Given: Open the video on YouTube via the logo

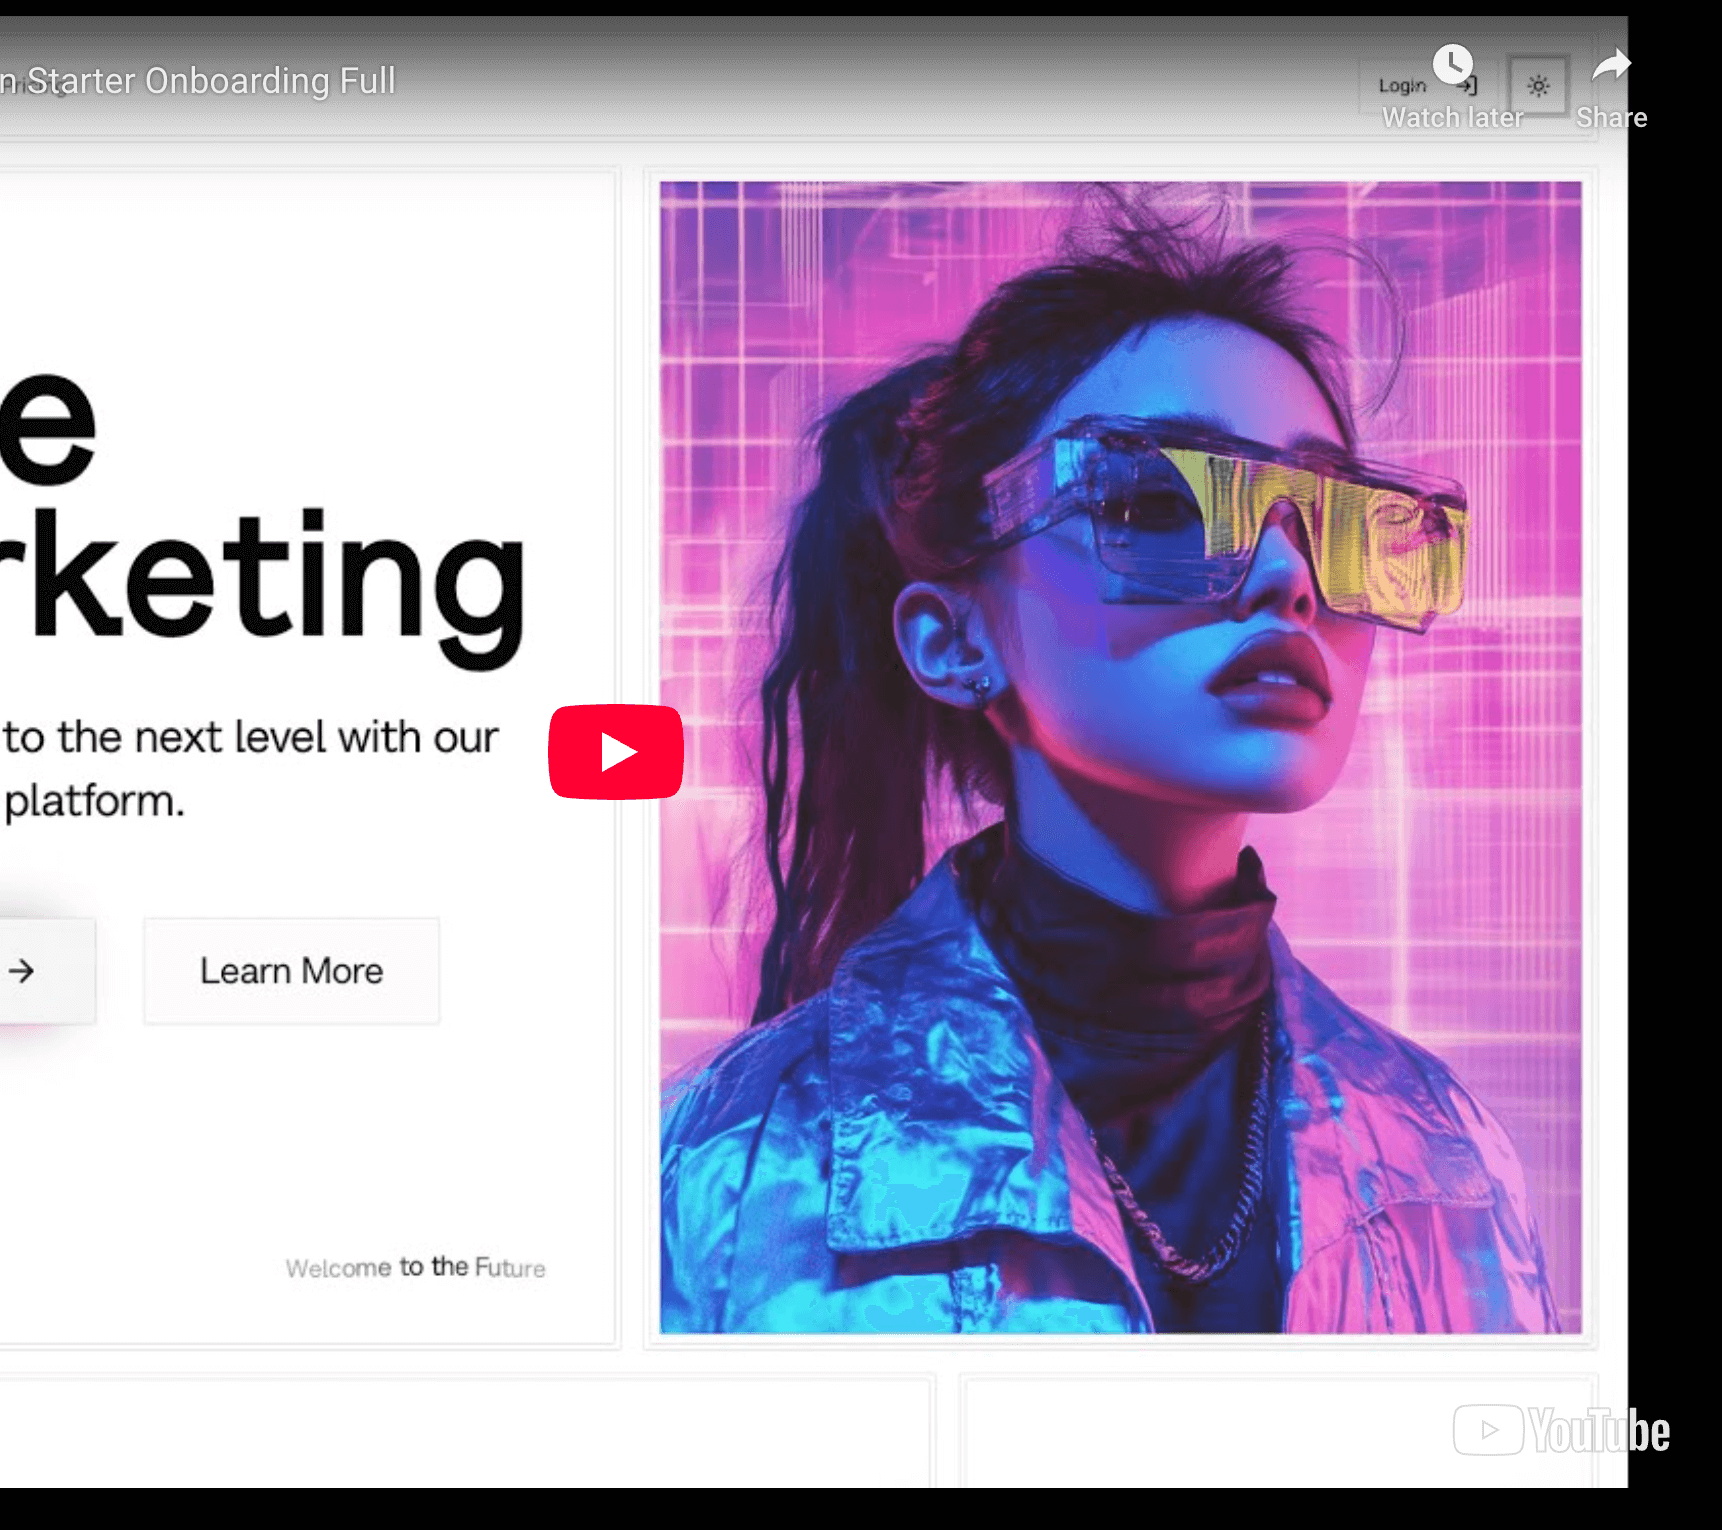Looking at the screenshot, I should (x=1561, y=1430).
